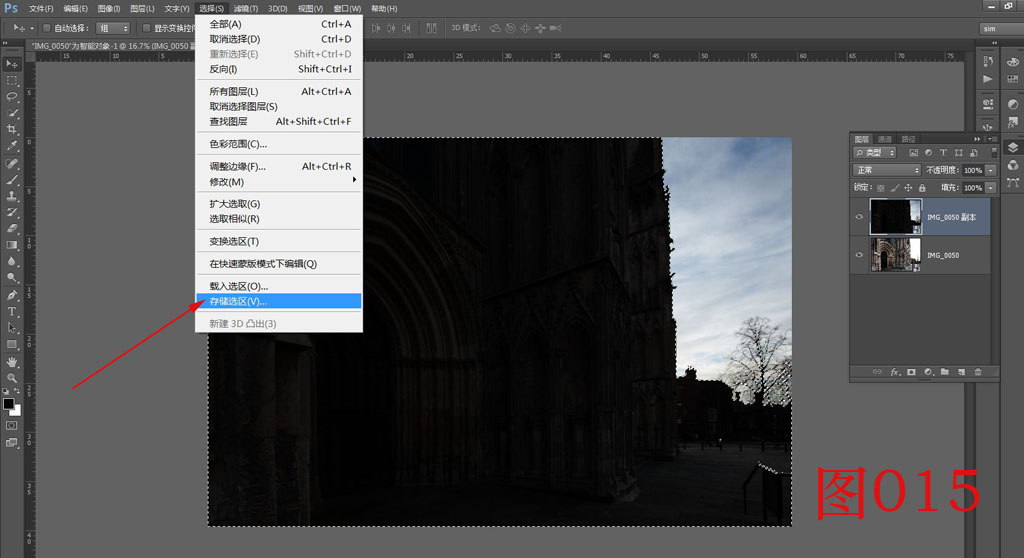Click 存储选区(V)... menu item
Image resolution: width=1024 pixels, height=558 pixels.
pos(280,301)
